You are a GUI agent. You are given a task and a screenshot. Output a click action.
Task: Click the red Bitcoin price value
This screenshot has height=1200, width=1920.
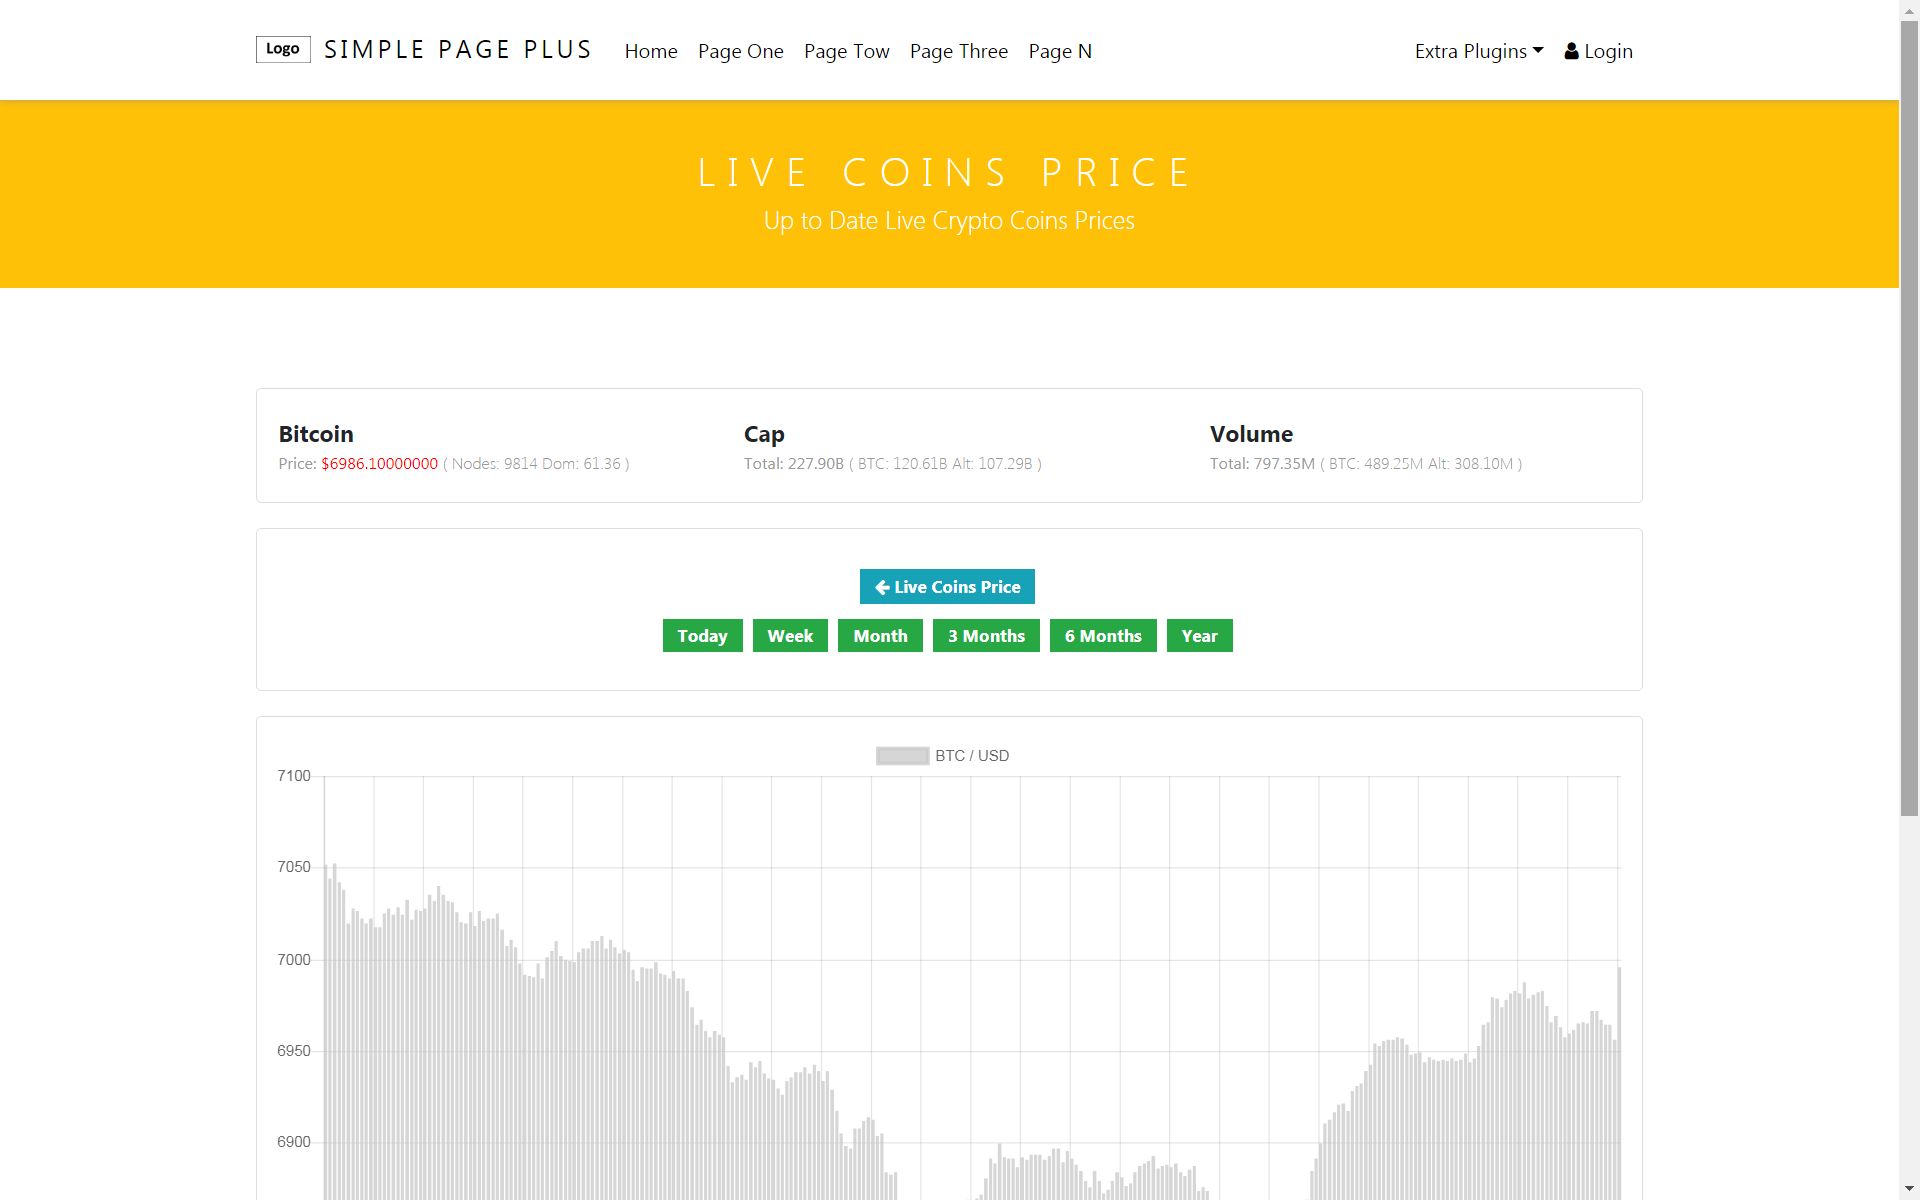click(x=379, y=464)
